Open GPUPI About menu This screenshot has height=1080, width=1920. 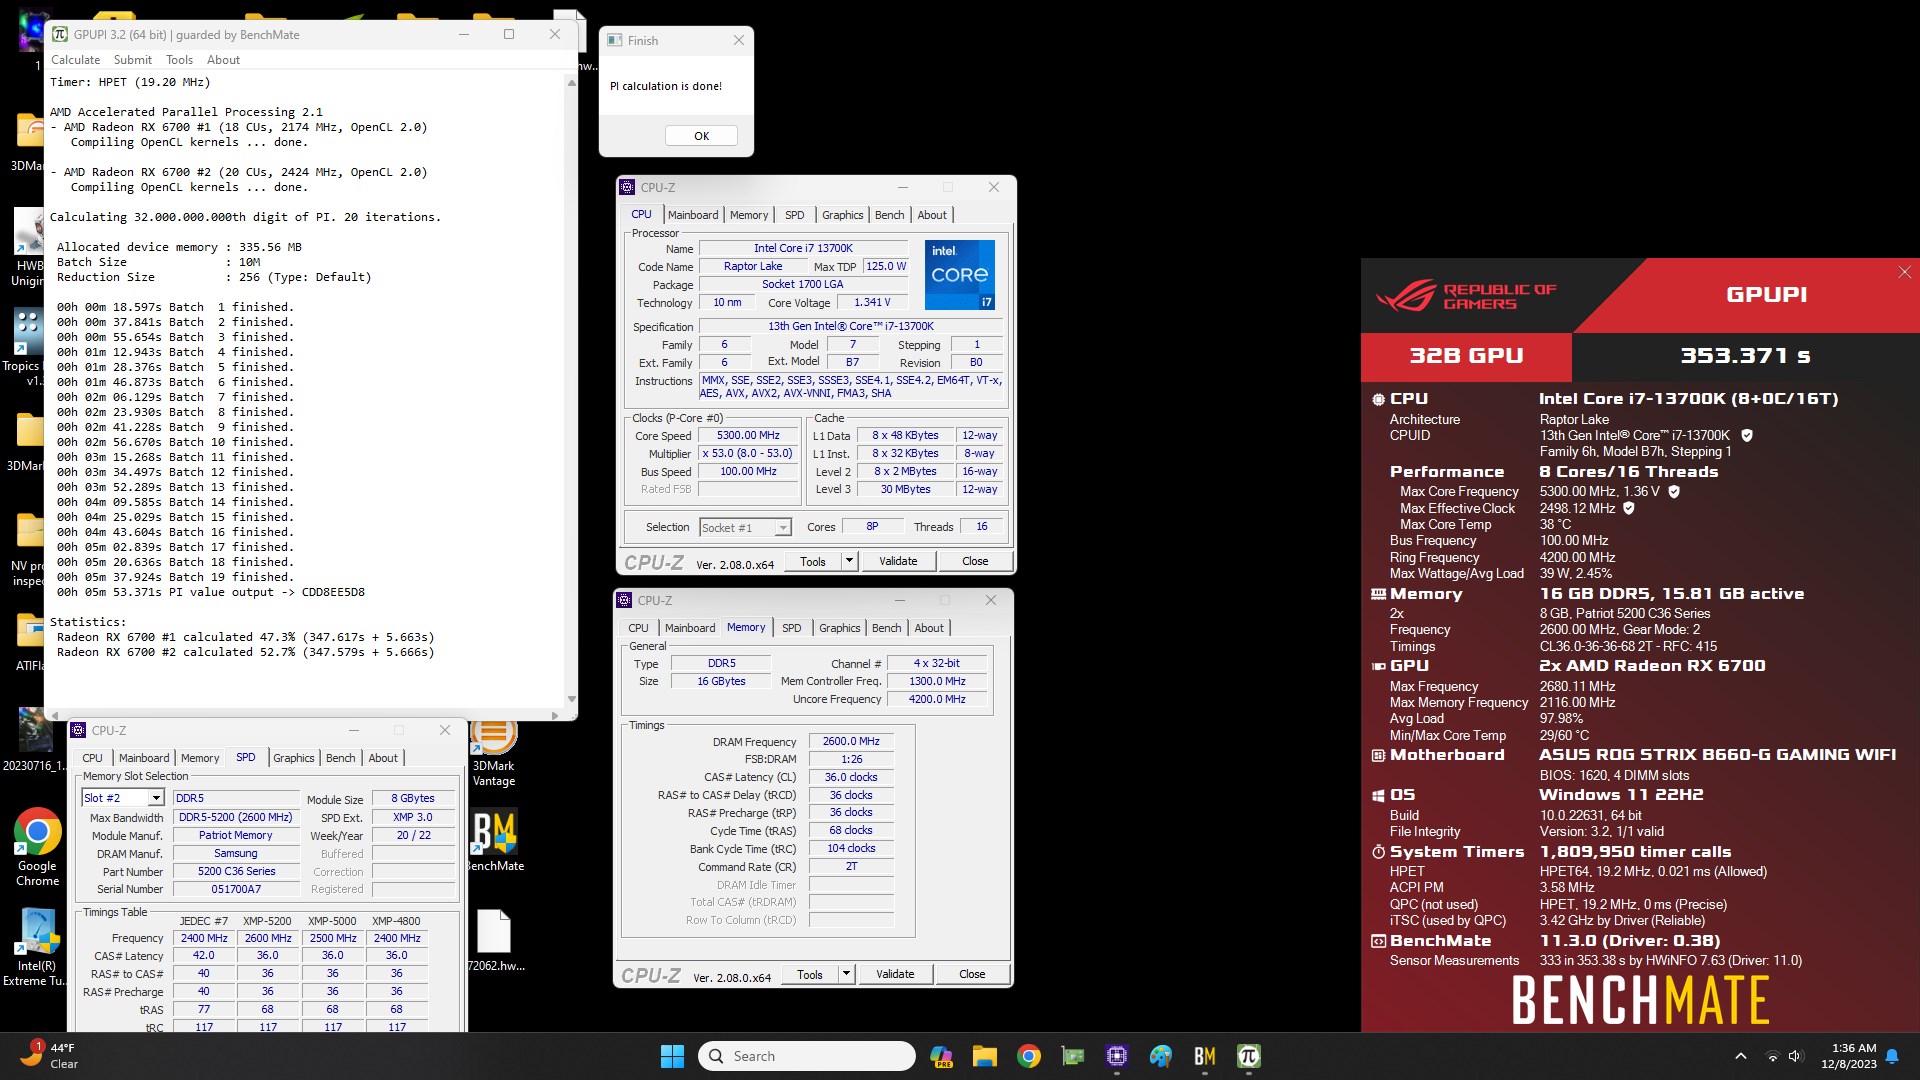(223, 60)
